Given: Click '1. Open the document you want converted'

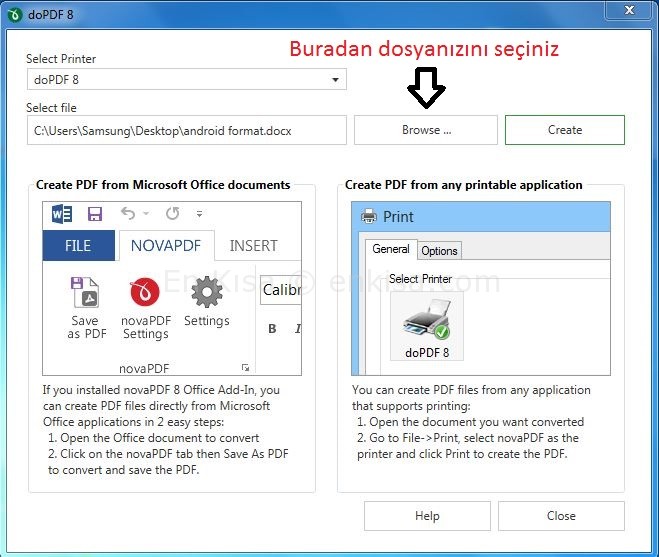Looking at the screenshot, I should tap(470, 422).
